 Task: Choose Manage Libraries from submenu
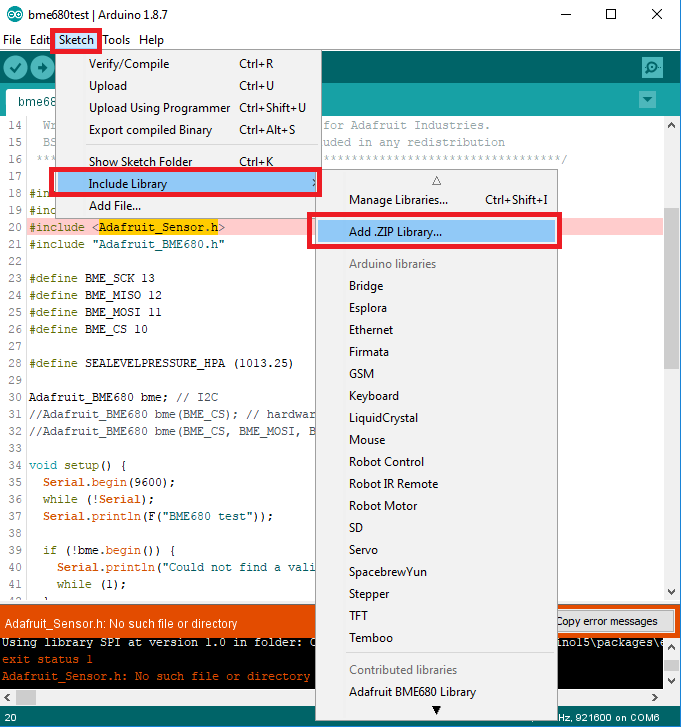tap(398, 200)
